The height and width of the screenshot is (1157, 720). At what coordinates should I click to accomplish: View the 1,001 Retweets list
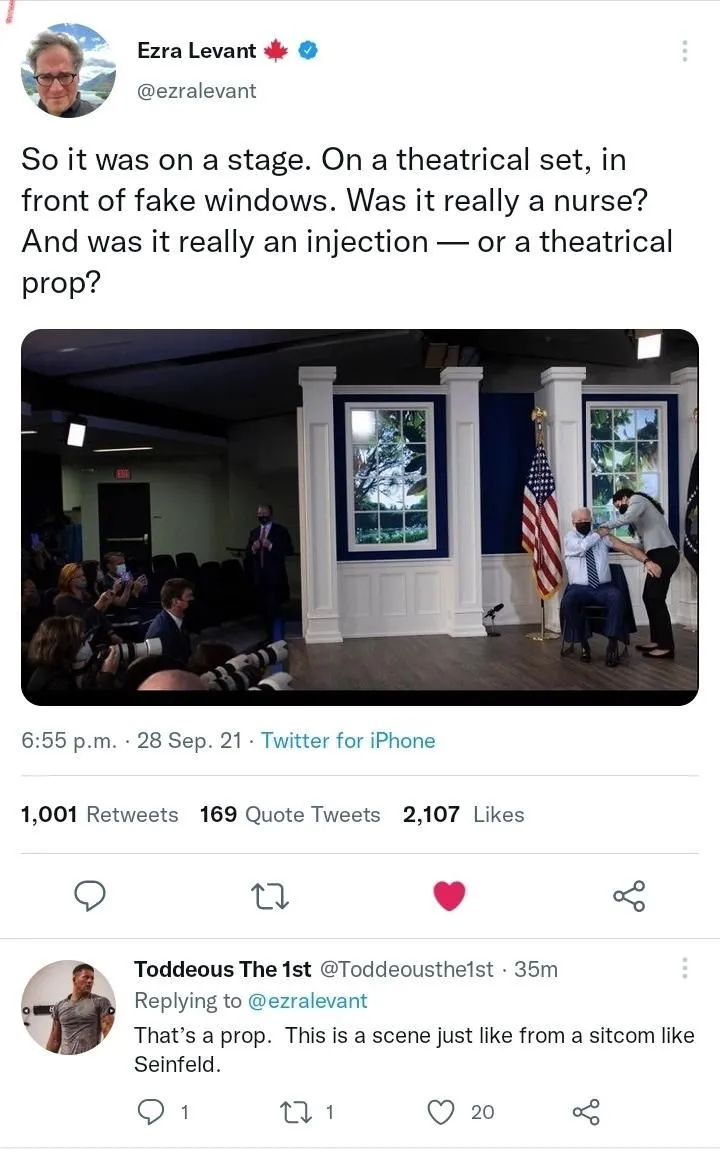click(99, 815)
